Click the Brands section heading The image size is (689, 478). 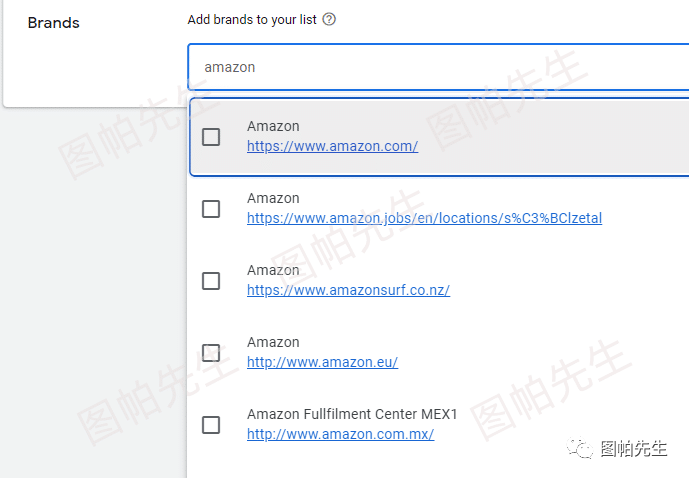click(x=54, y=23)
